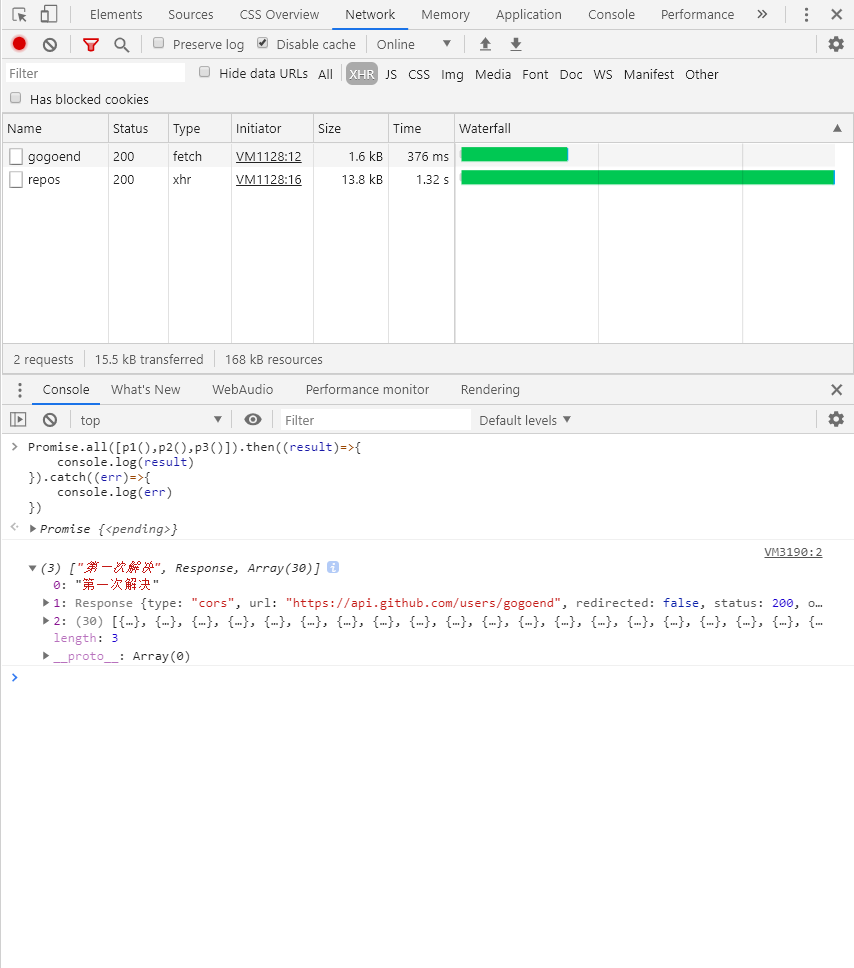Open source link VM3190:2
854x968 pixels.
coord(793,551)
